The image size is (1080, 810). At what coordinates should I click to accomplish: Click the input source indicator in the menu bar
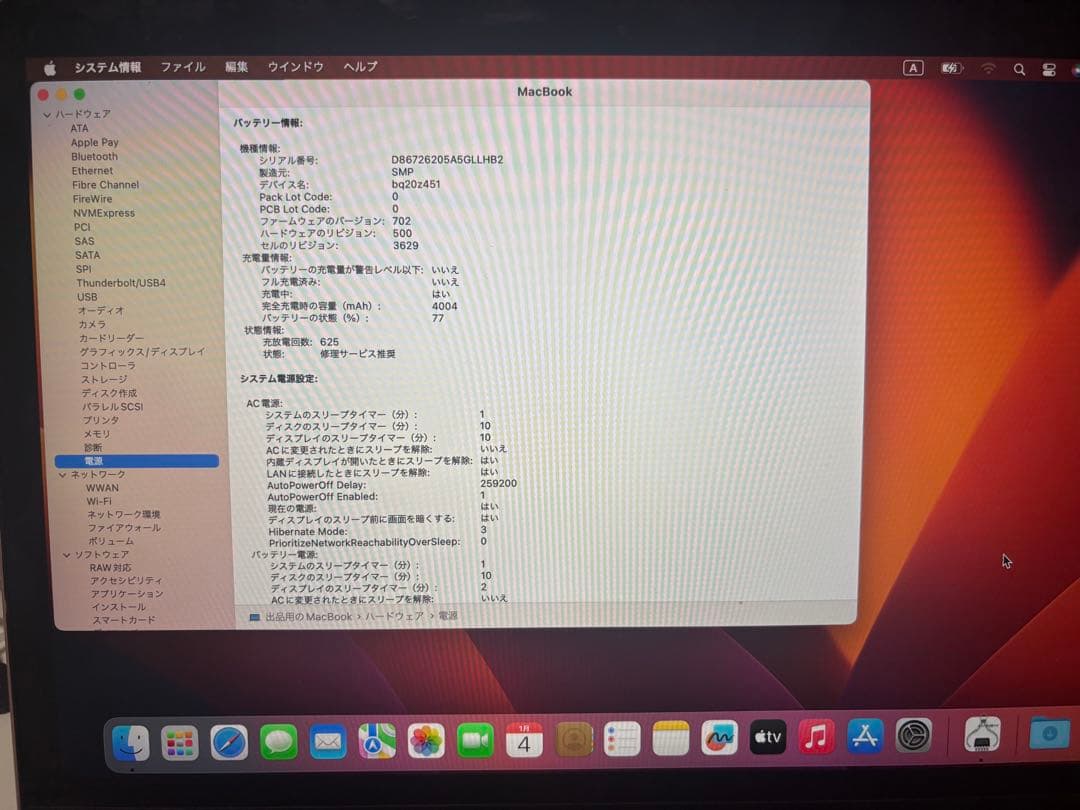coord(913,68)
